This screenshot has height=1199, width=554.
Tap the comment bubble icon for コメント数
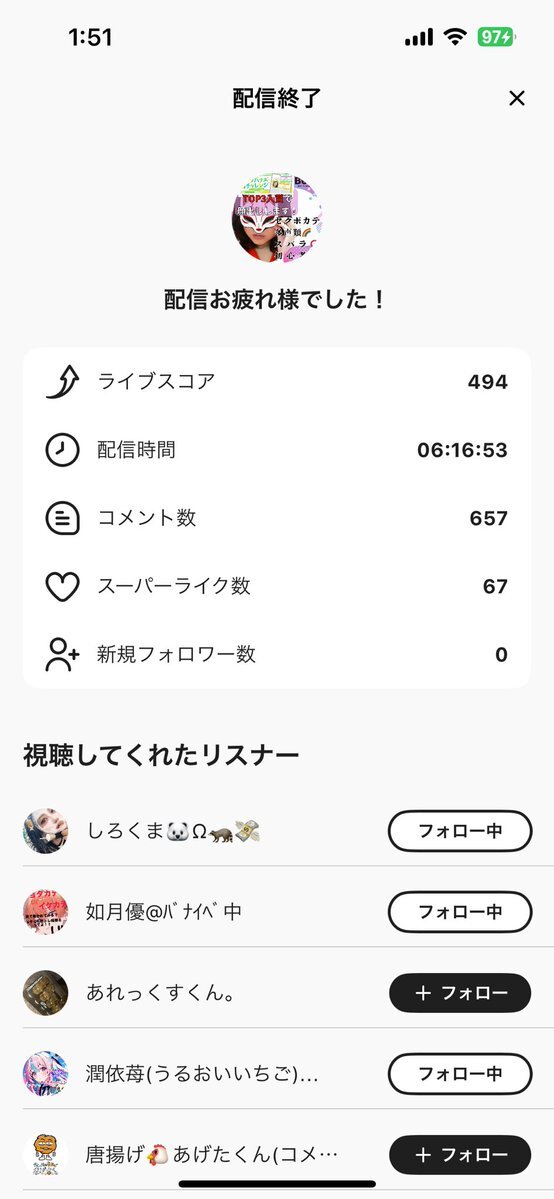(x=62, y=518)
